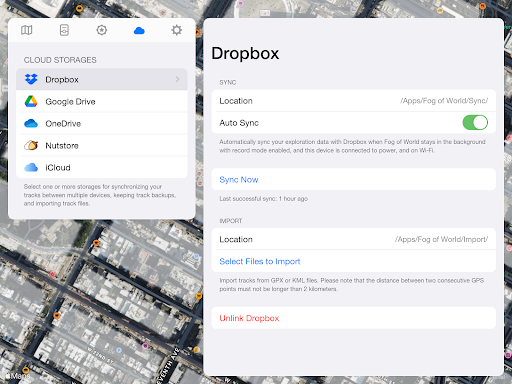The width and height of the screenshot is (512, 384).
Task: Open the Import Location path row
Action: (354, 239)
